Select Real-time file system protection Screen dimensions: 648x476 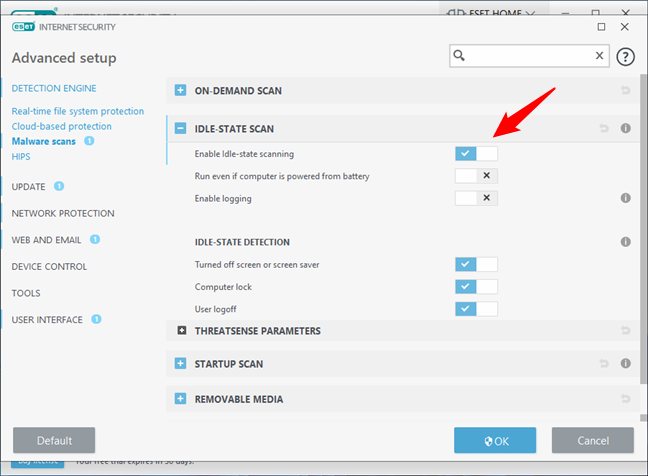point(78,111)
